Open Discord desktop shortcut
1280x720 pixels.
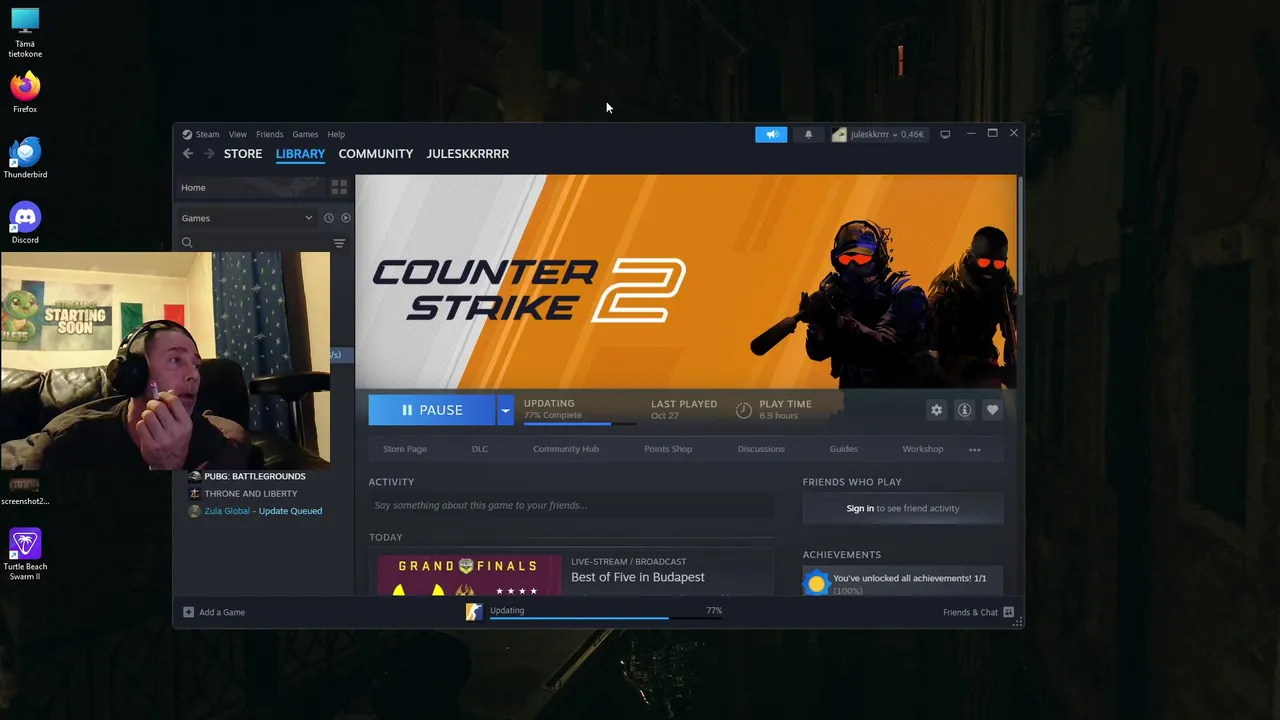(25, 222)
